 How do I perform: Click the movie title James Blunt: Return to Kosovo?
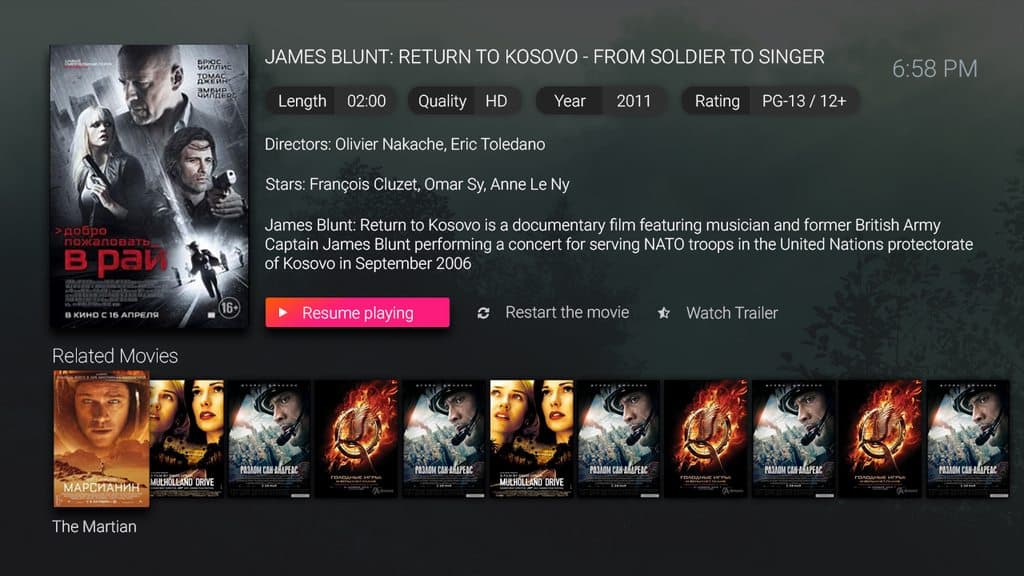point(545,57)
